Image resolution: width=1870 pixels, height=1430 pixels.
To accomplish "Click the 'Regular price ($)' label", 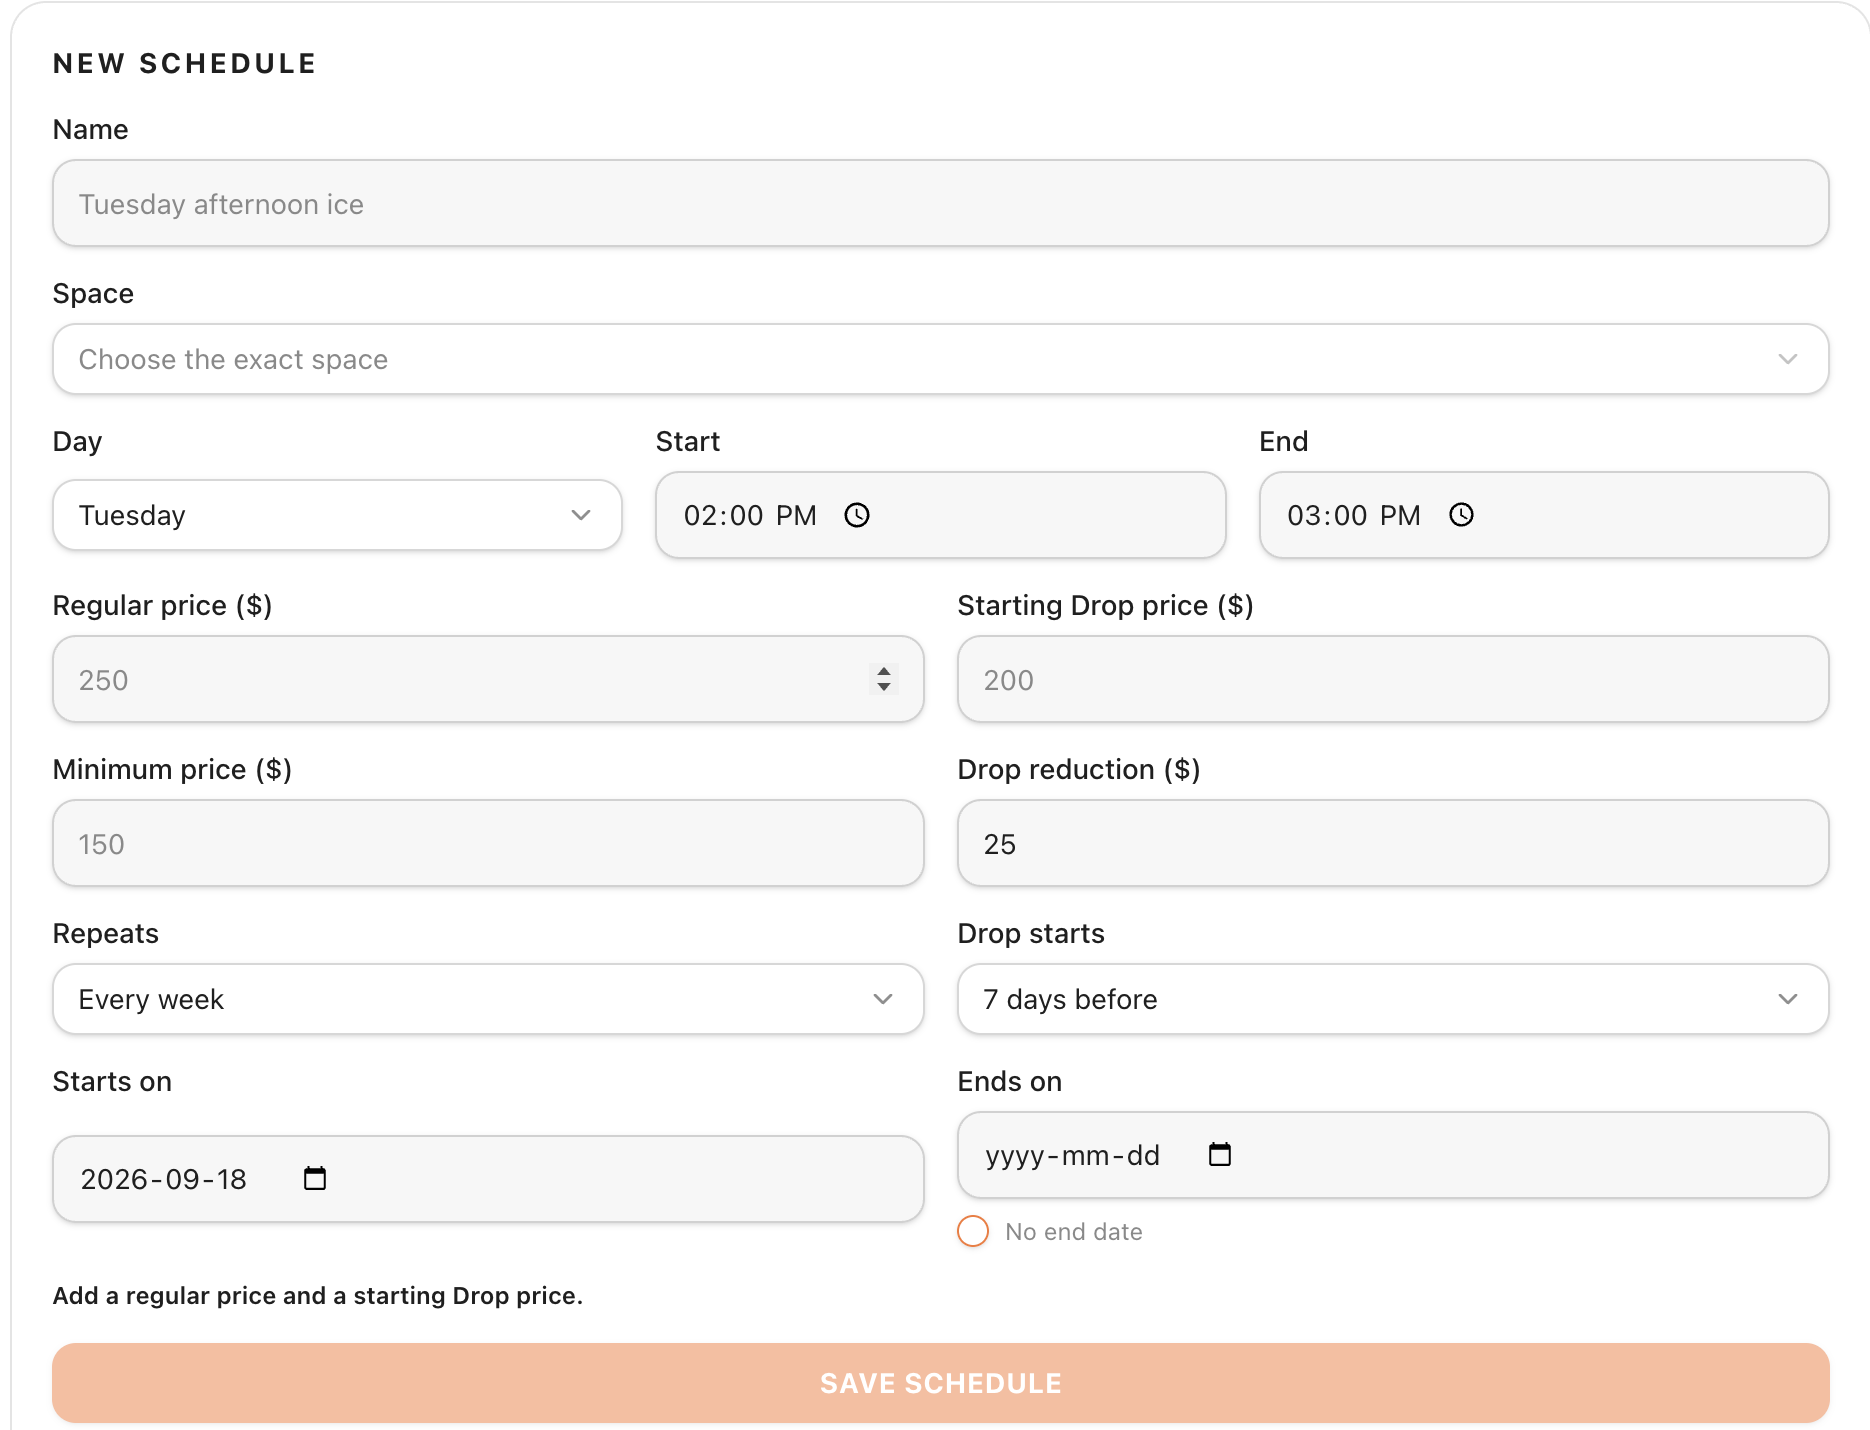I will point(162,606).
